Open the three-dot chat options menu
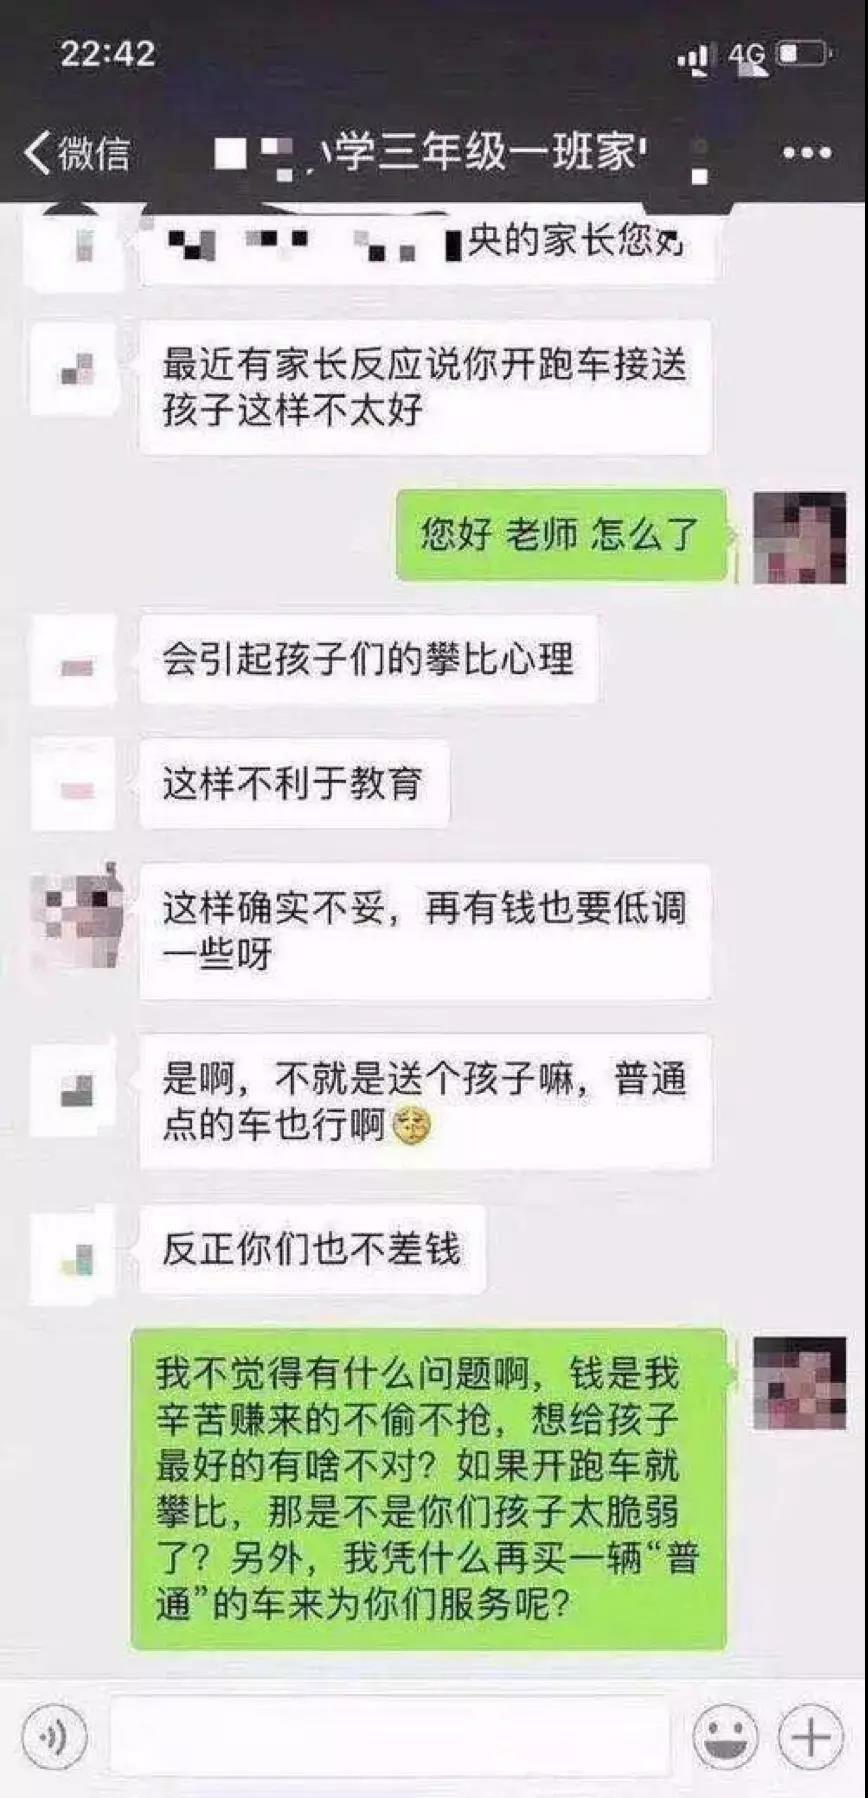868x1798 pixels. [x=806, y=153]
